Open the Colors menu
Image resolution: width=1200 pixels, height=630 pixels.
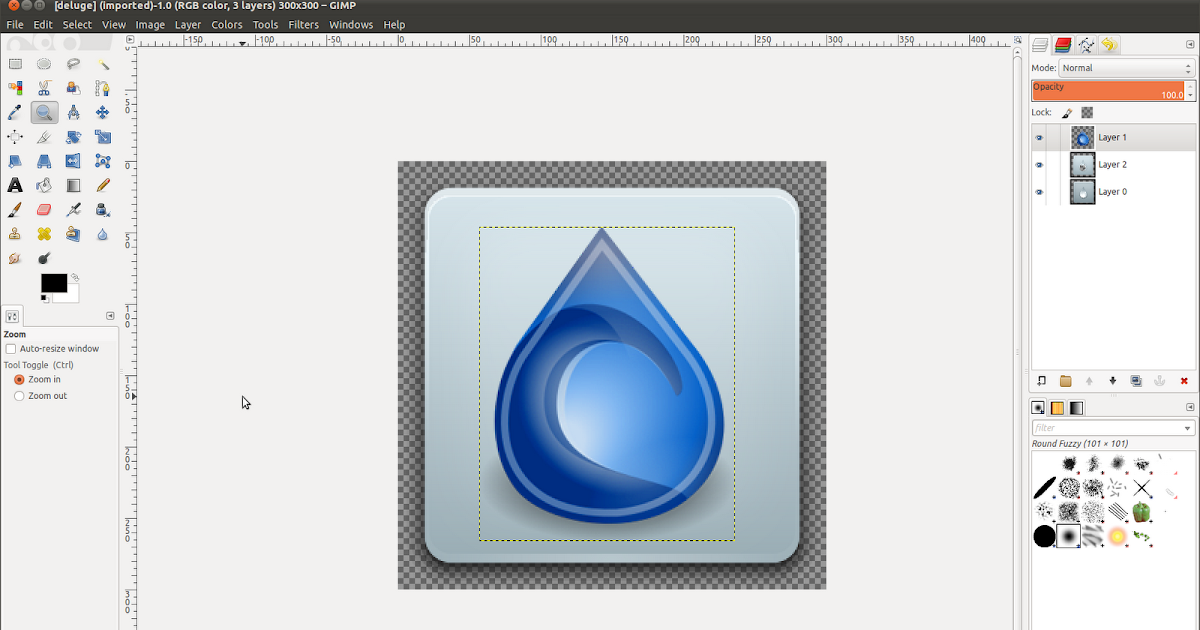(x=227, y=24)
